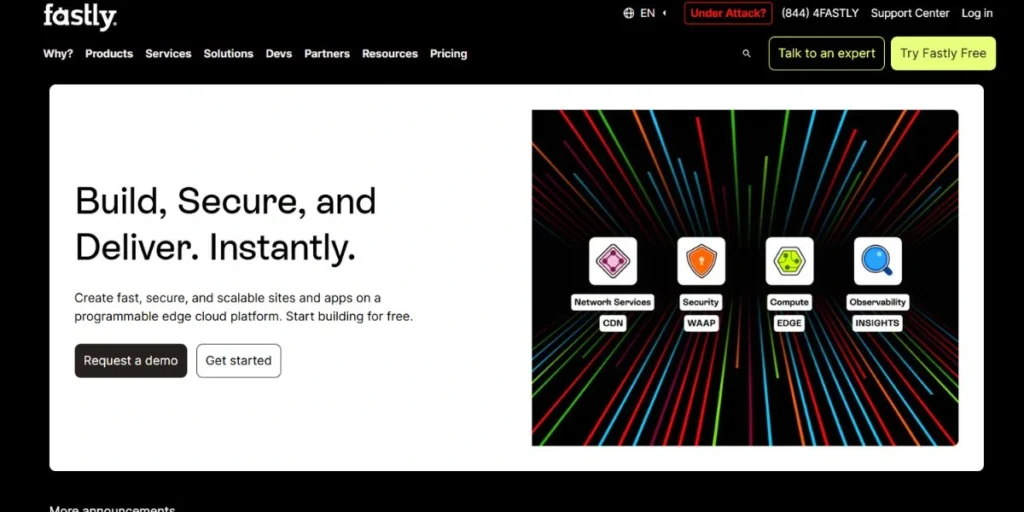Click the 'Build, Secure, and Deliver. Instantly.' headline
1024x512 pixels.
(226, 224)
